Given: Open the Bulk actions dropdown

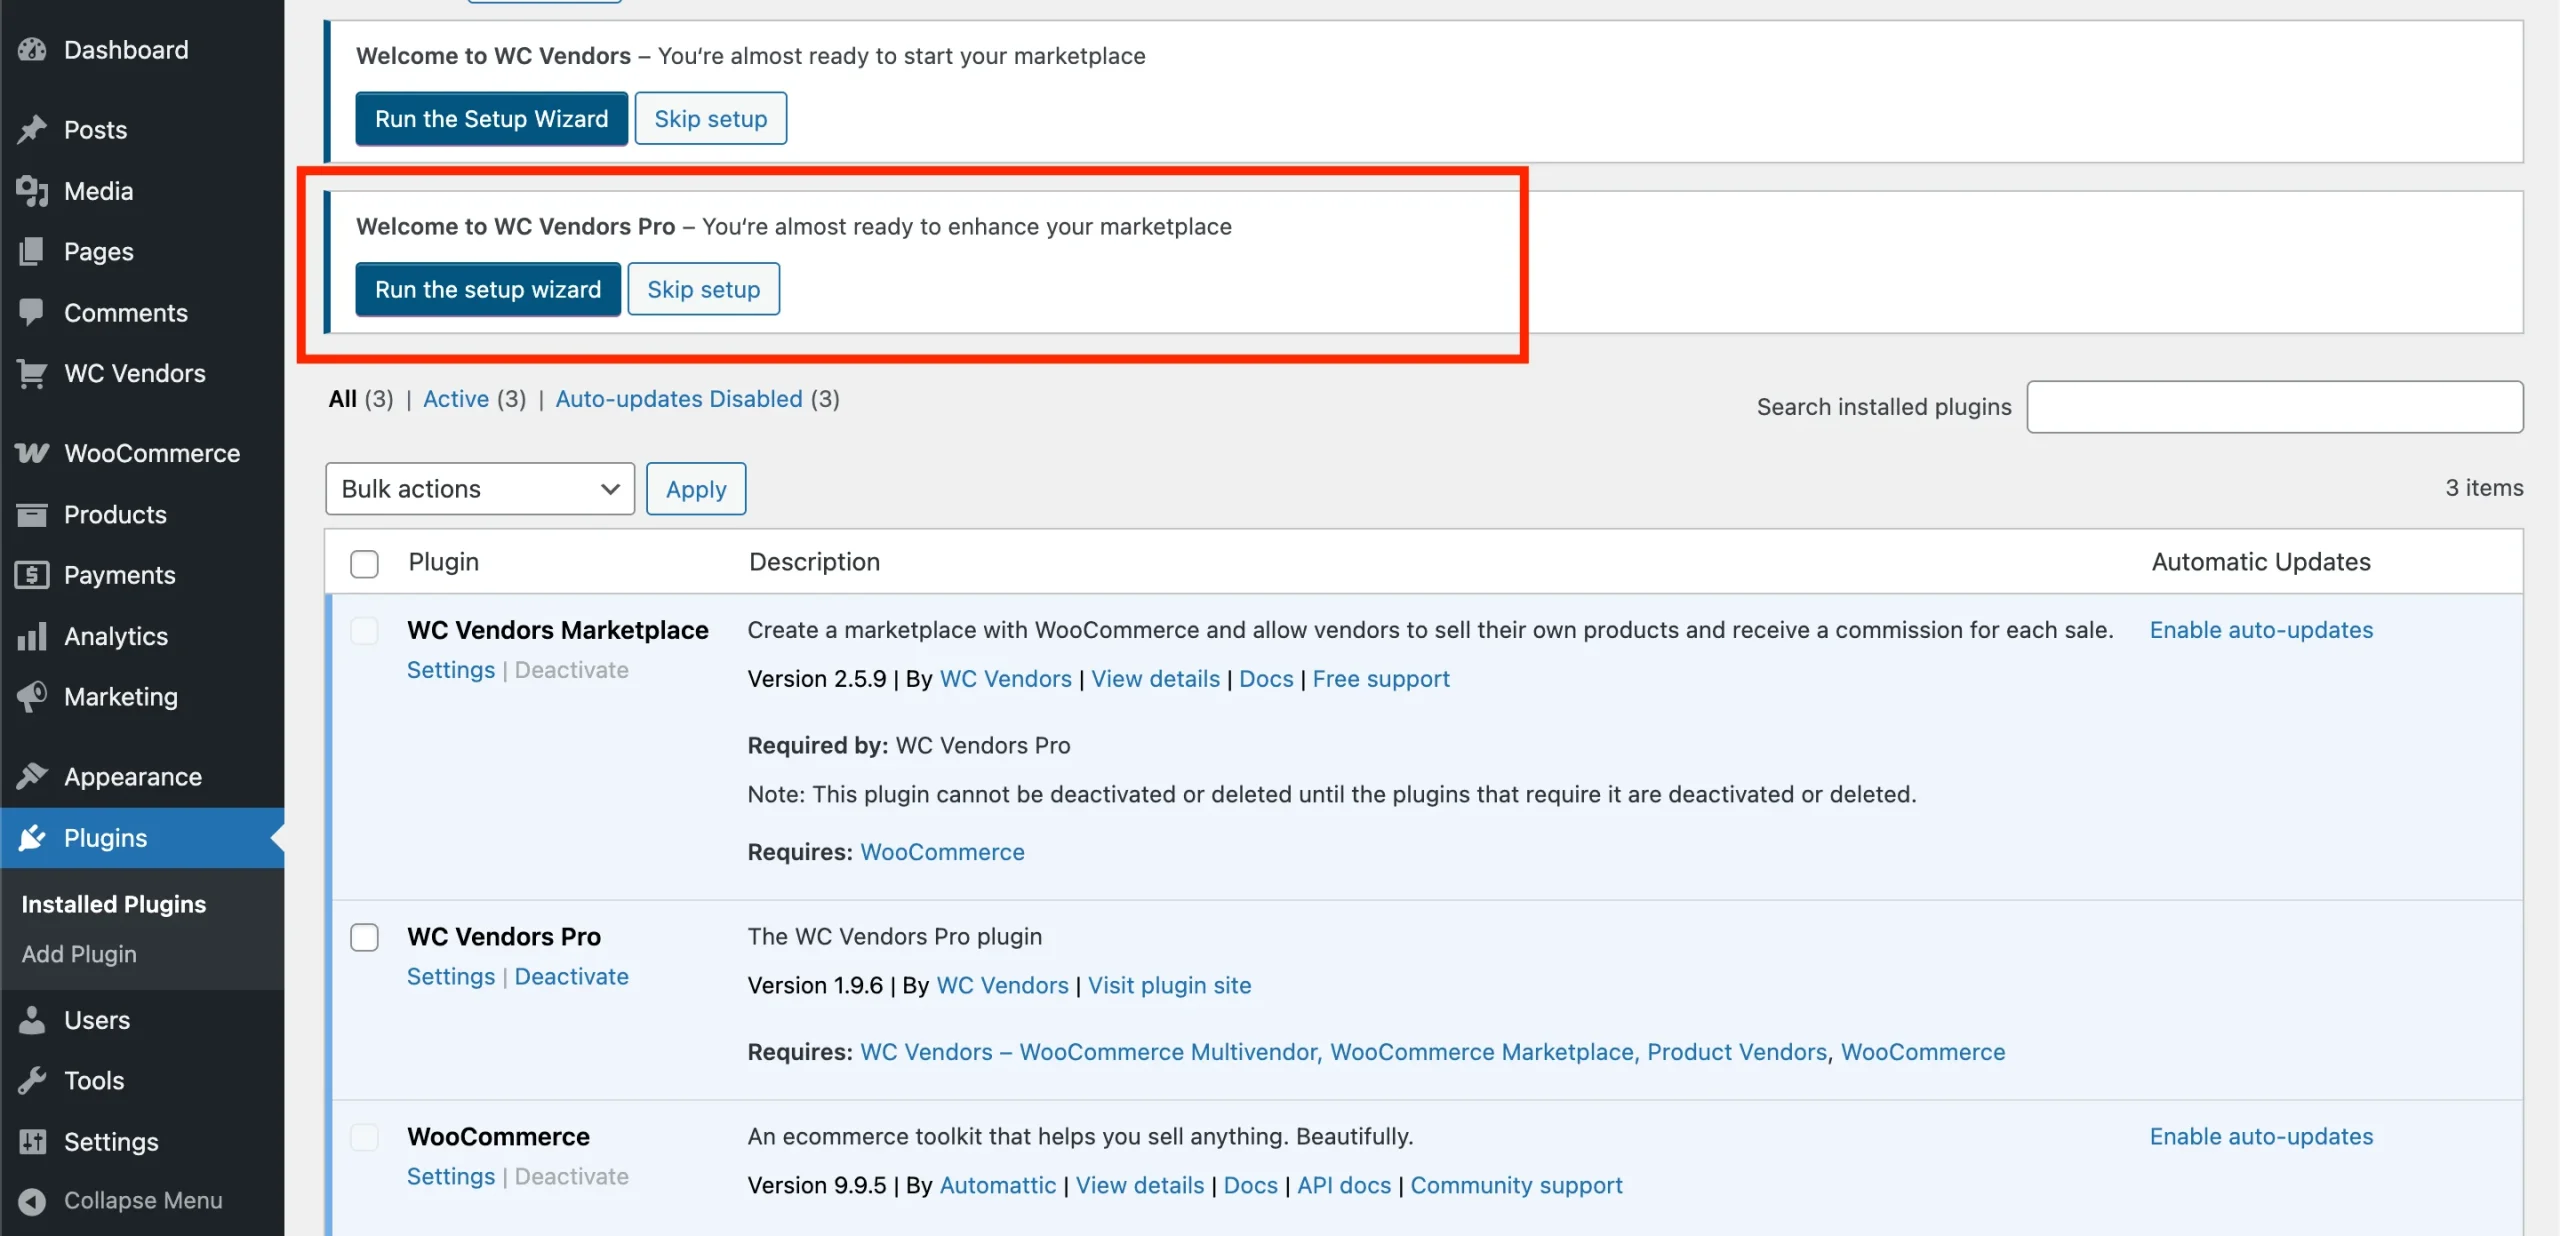Looking at the screenshot, I should (480, 489).
